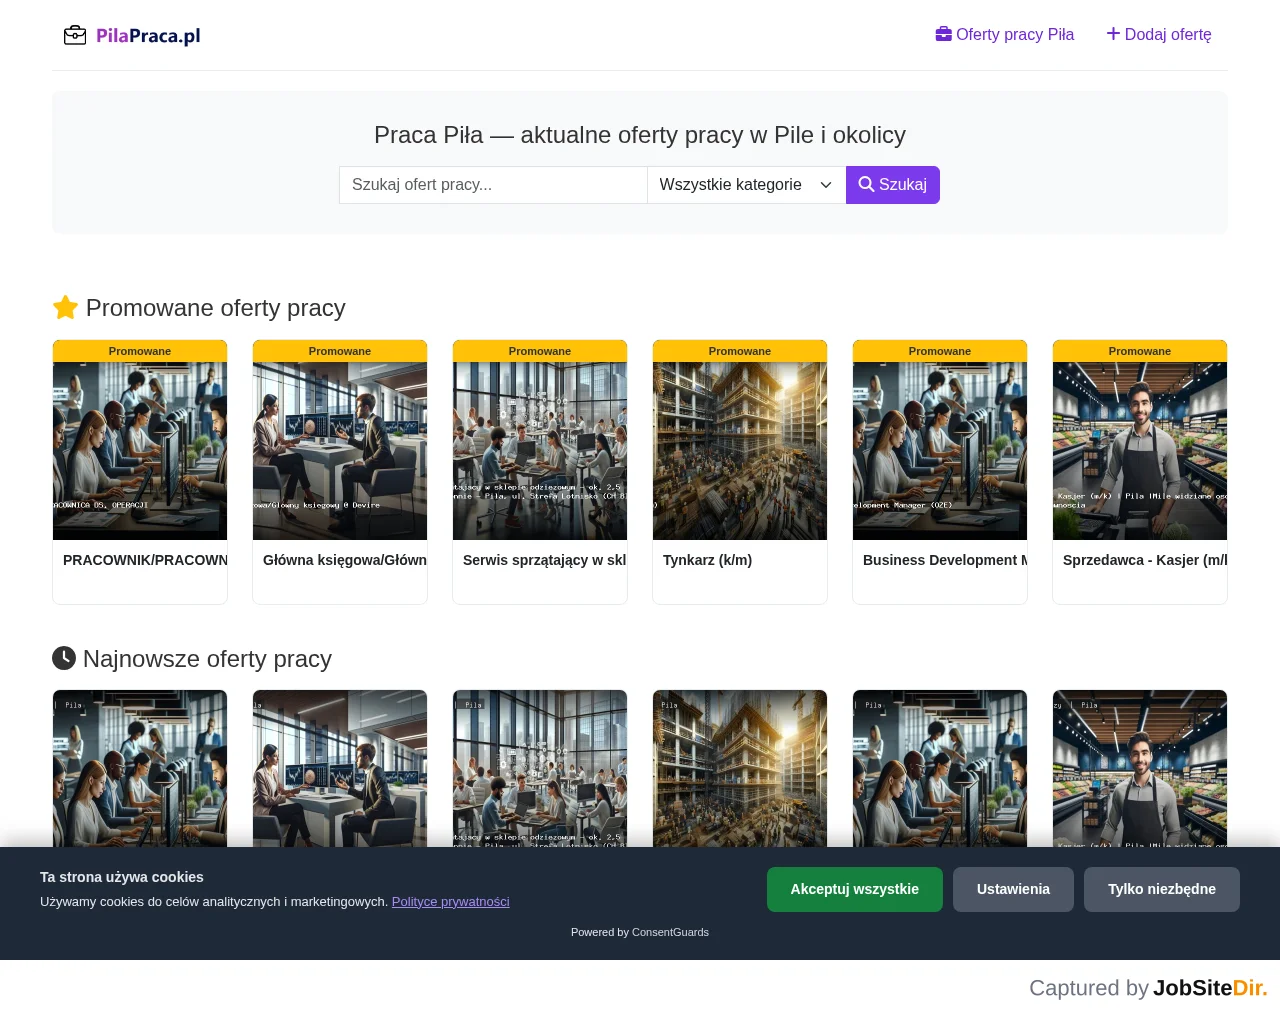Click the PRACOWNIK/PRACOWN offer title

click(145, 560)
